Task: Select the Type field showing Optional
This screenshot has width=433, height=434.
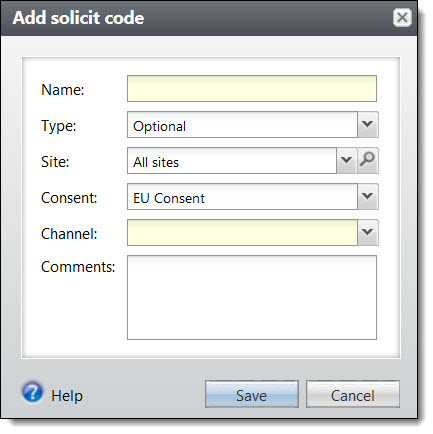Action: point(242,124)
